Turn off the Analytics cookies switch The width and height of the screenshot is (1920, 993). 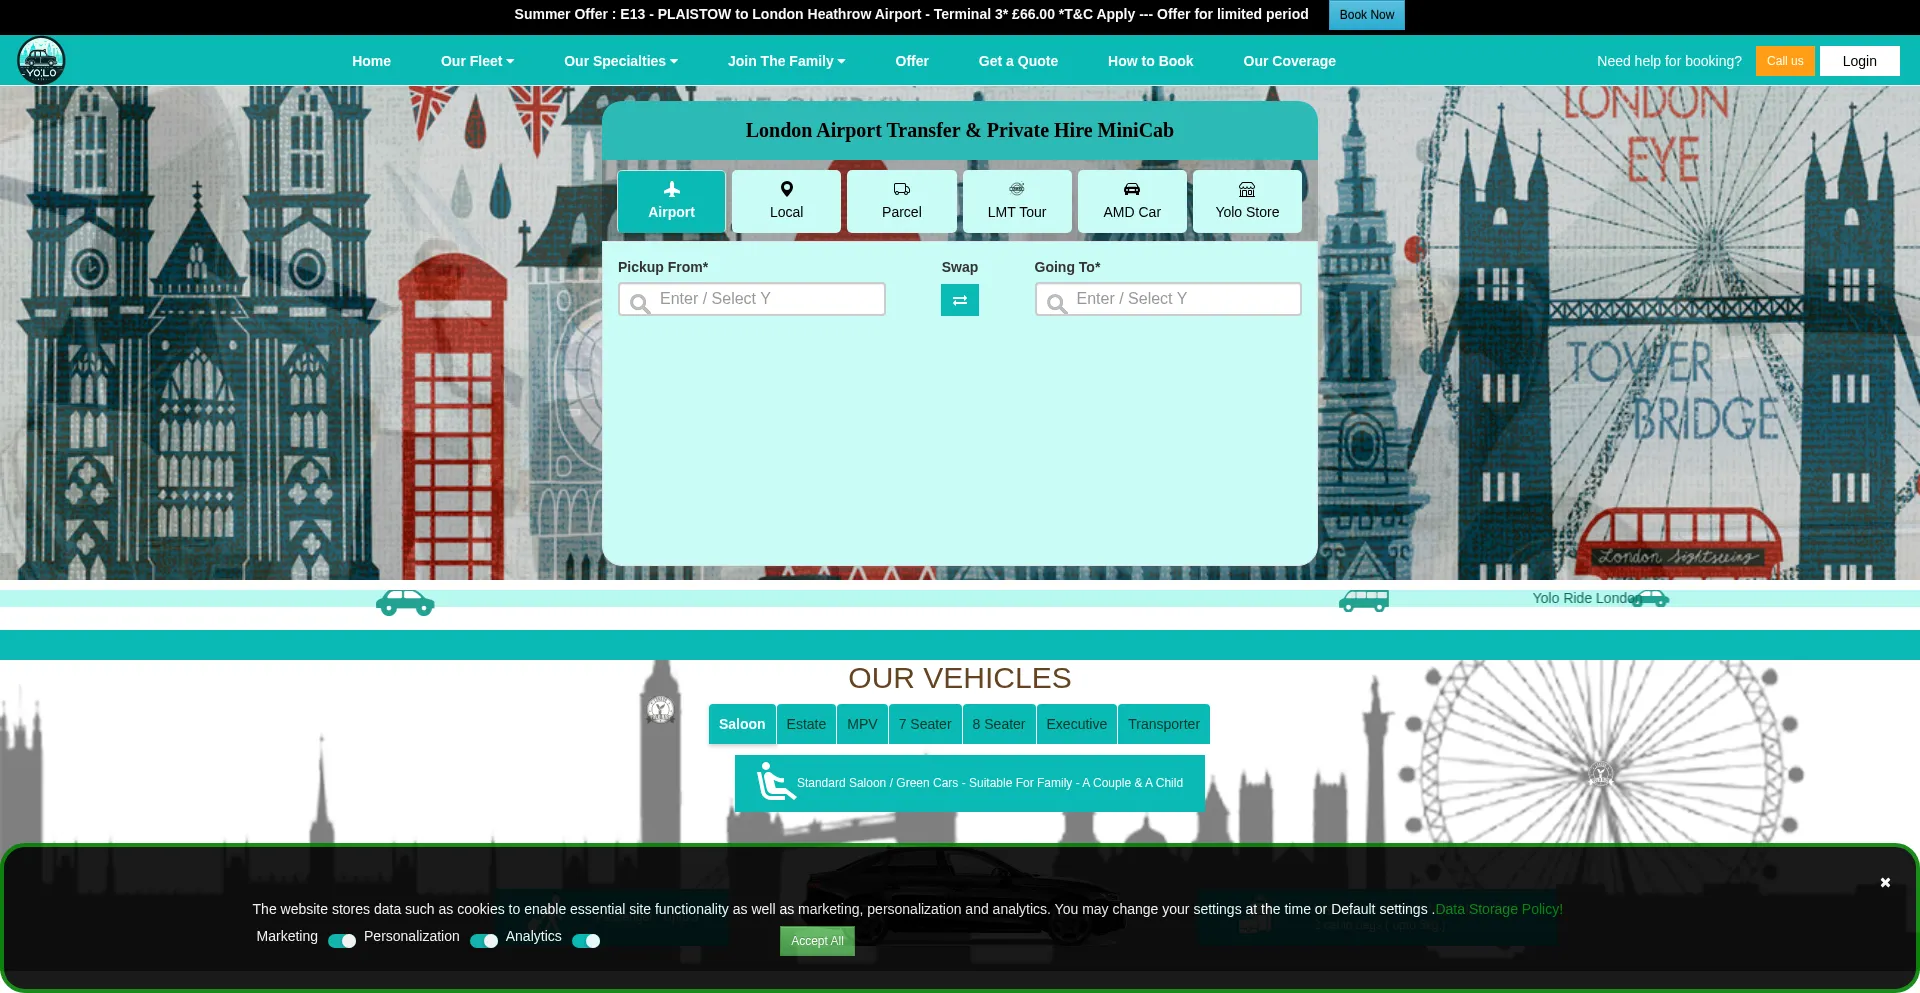[586, 941]
